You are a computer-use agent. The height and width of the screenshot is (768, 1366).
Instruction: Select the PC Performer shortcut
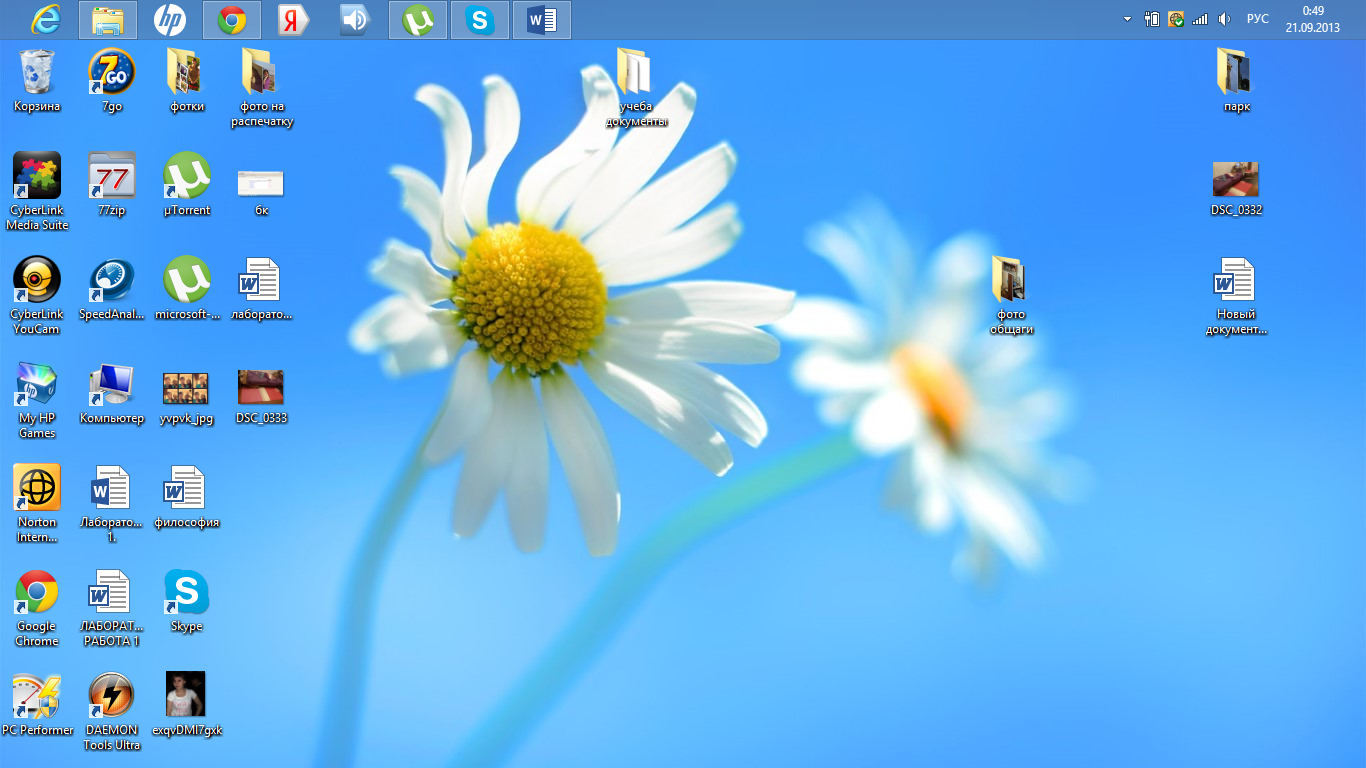tap(37, 705)
